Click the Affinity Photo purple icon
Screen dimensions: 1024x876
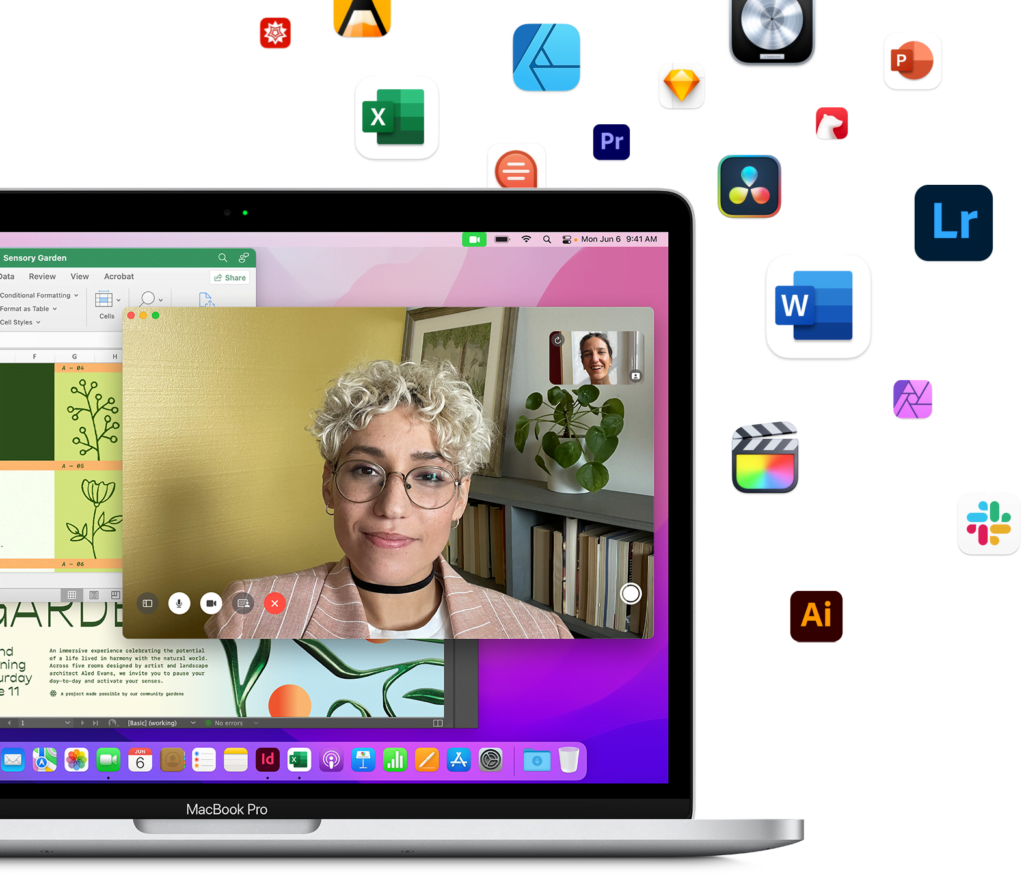912,399
